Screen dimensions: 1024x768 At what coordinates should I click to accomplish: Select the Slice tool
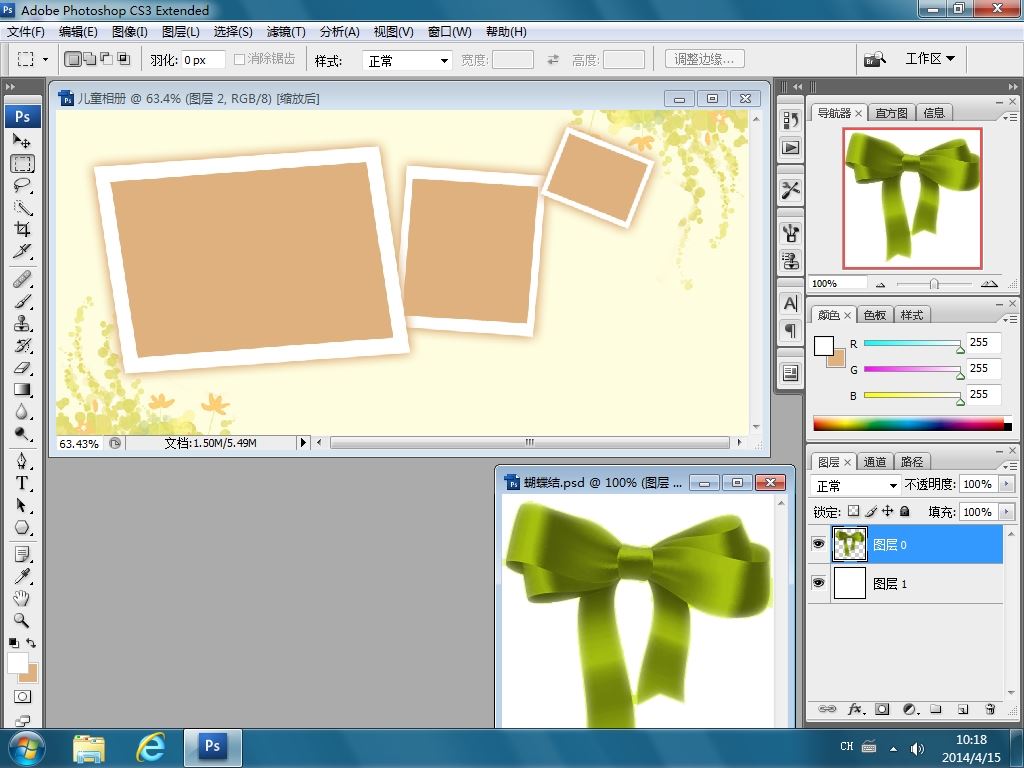tap(22, 251)
